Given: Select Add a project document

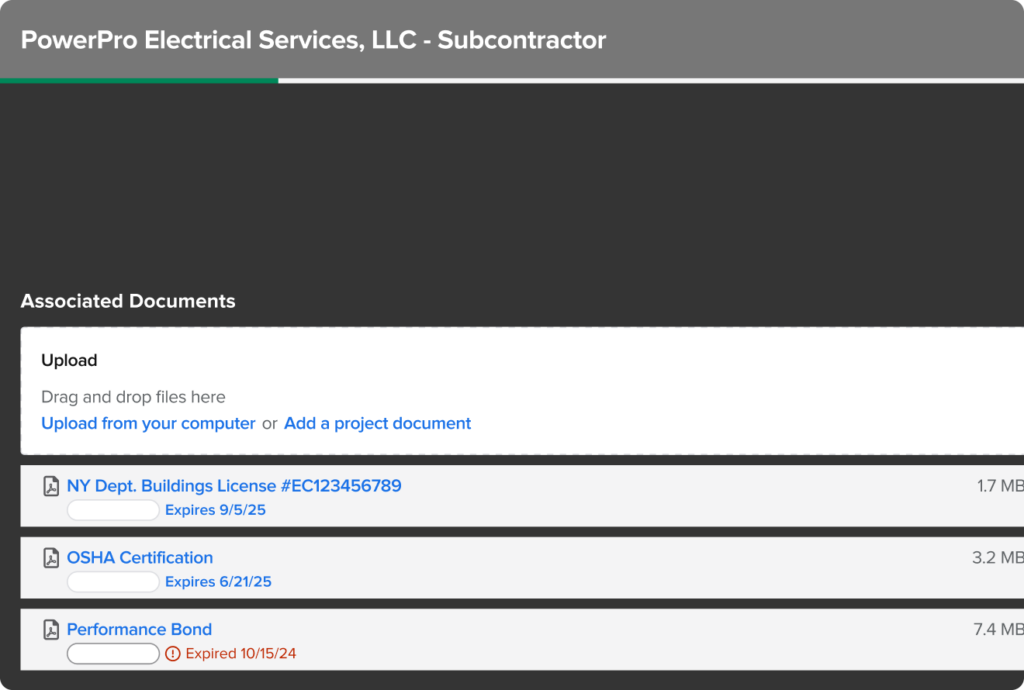Looking at the screenshot, I should [377, 423].
